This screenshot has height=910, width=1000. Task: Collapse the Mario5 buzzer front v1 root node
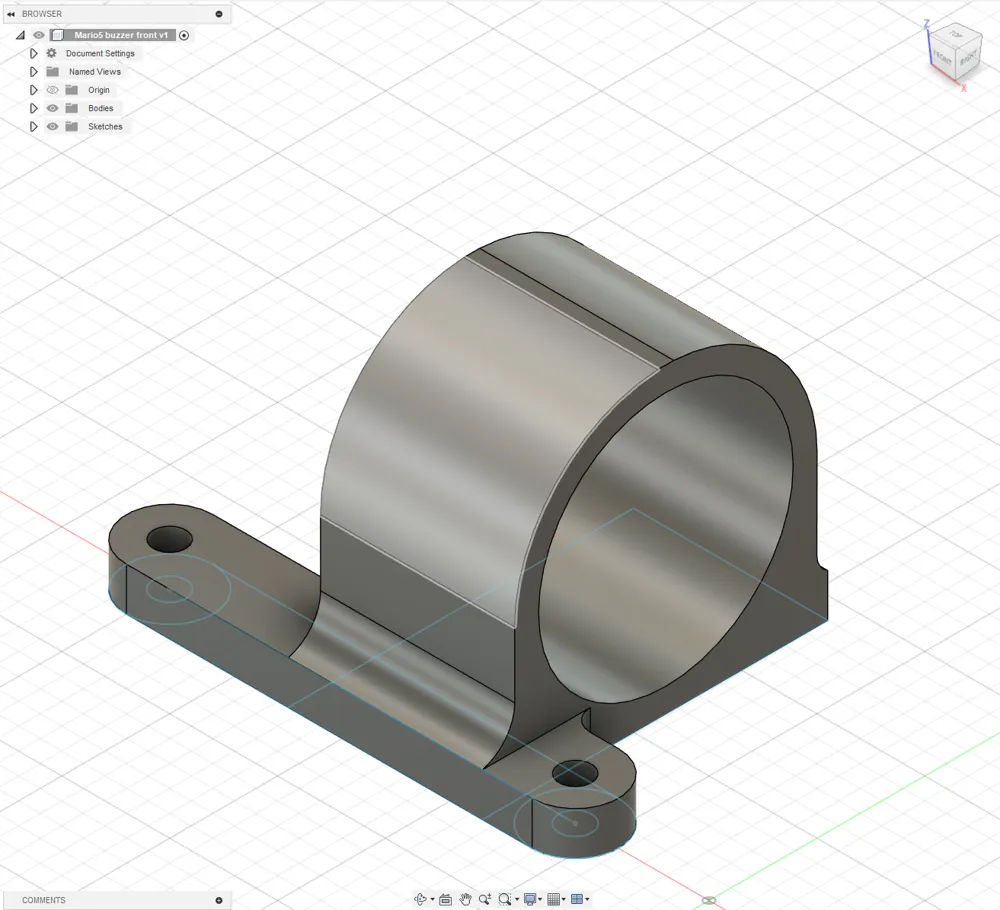[20, 36]
